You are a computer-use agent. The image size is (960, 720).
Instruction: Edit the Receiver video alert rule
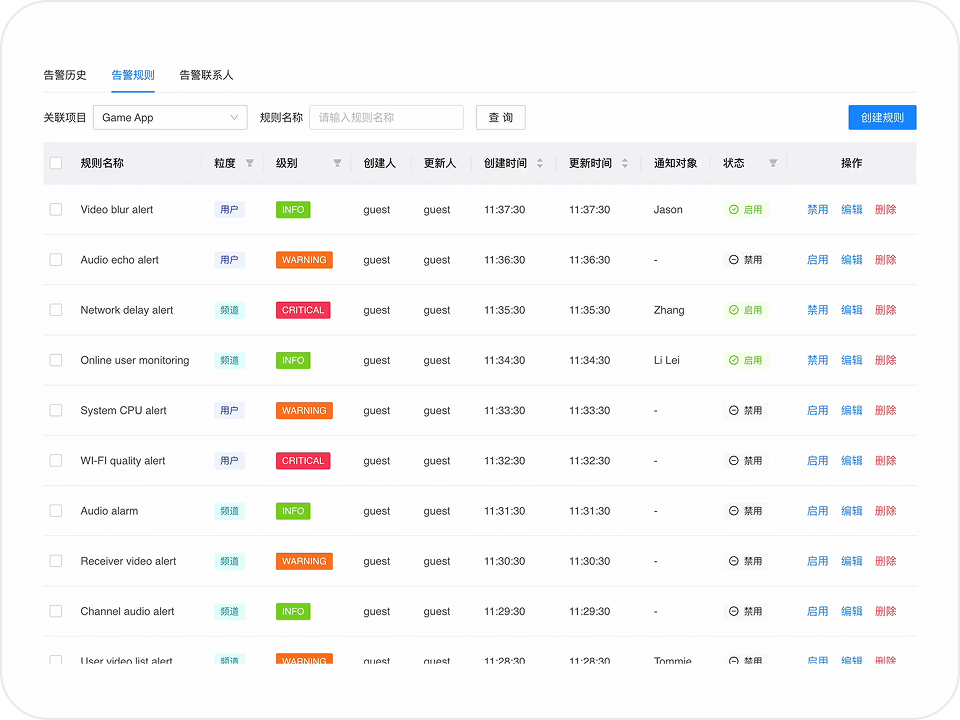[x=852, y=561]
